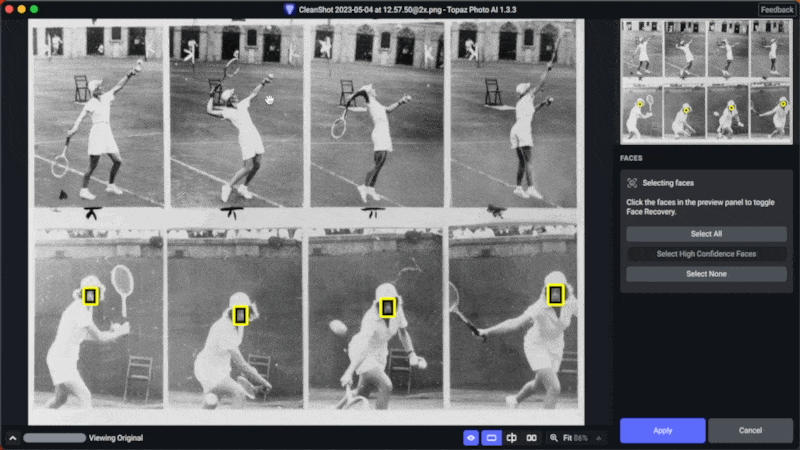Screen dimensions: 800x450
Task: Switch to single view mode icon
Action: [x=491, y=438]
